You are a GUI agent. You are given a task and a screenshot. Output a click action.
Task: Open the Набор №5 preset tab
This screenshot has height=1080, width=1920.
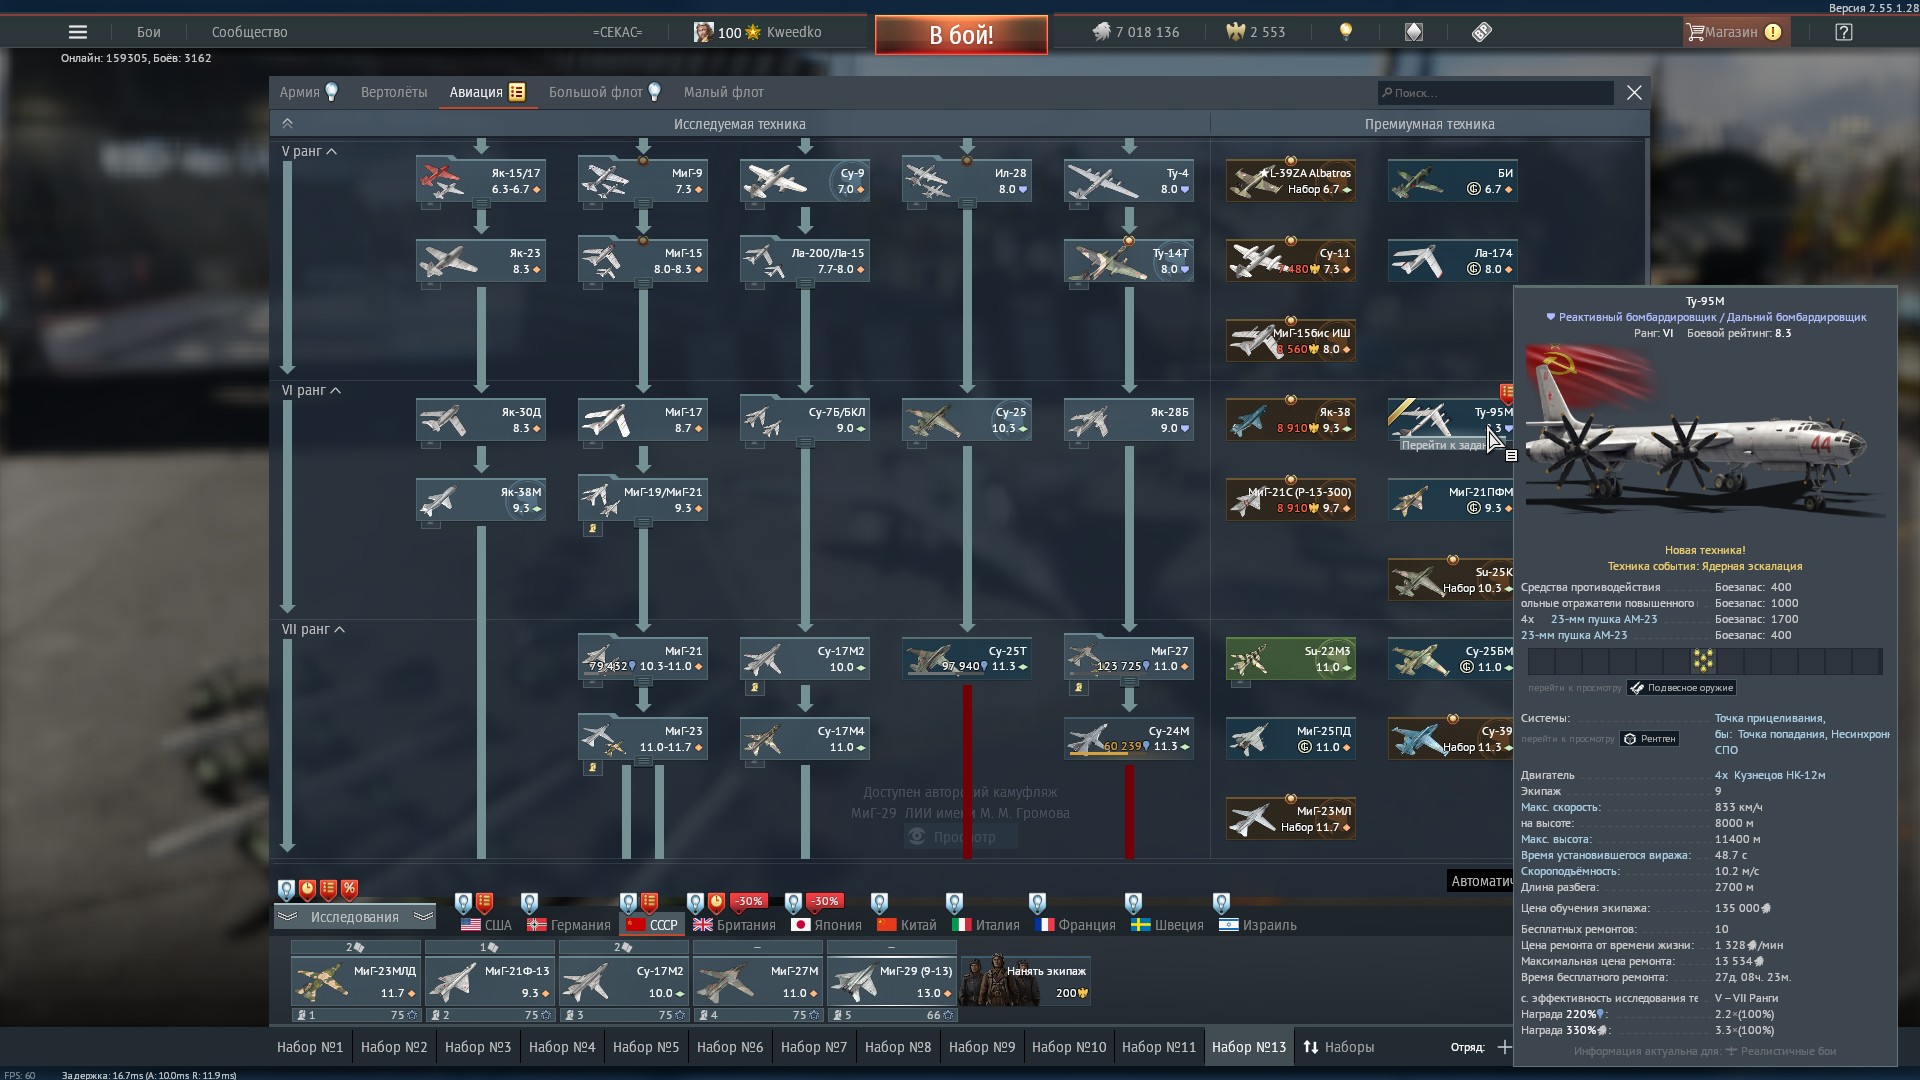645,1047
